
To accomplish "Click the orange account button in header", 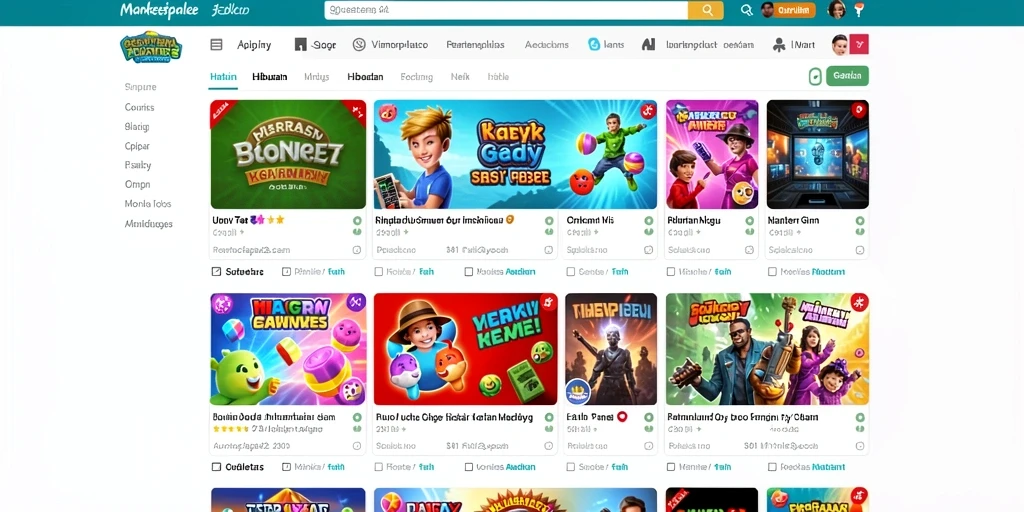I will coord(794,10).
